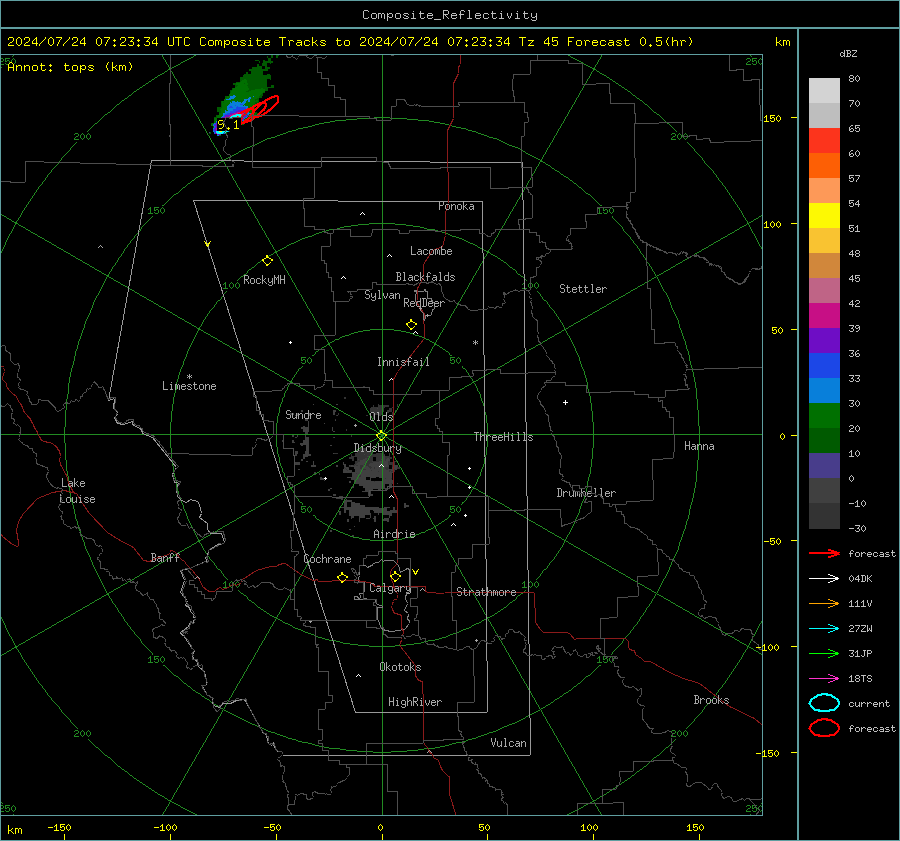The width and height of the screenshot is (900, 841).
Task: Select the white 04DK arrow legend icon
Action: [x=824, y=578]
